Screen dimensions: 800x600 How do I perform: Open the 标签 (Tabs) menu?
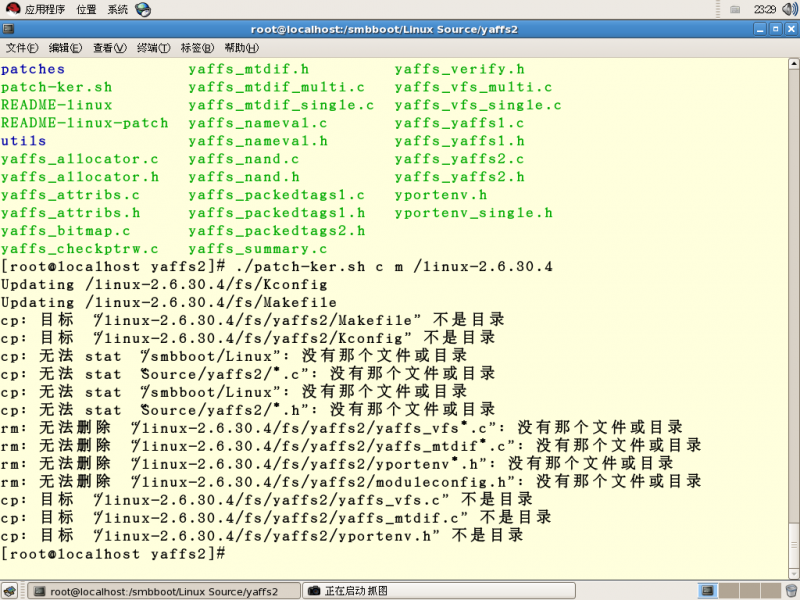pos(197,47)
